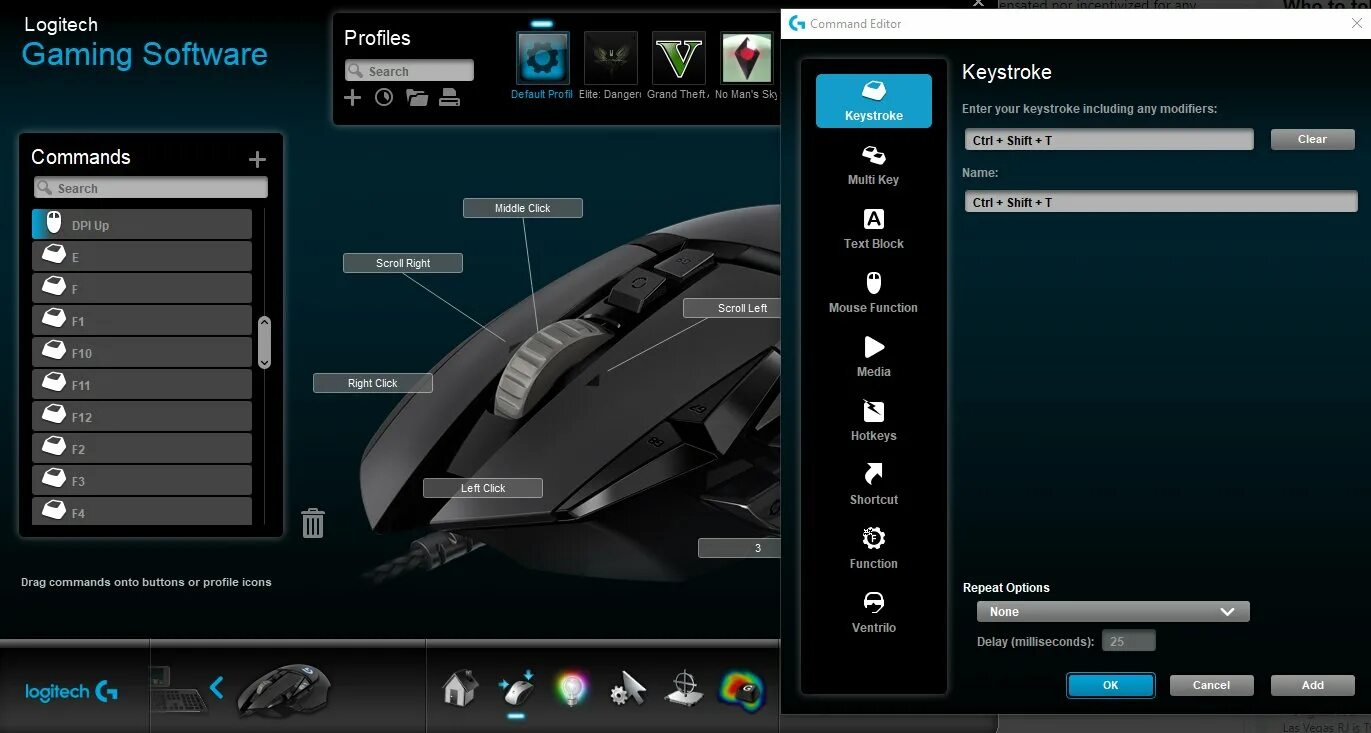Click the Scroll Right button label
This screenshot has height=733, width=1371.
(x=403, y=263)
